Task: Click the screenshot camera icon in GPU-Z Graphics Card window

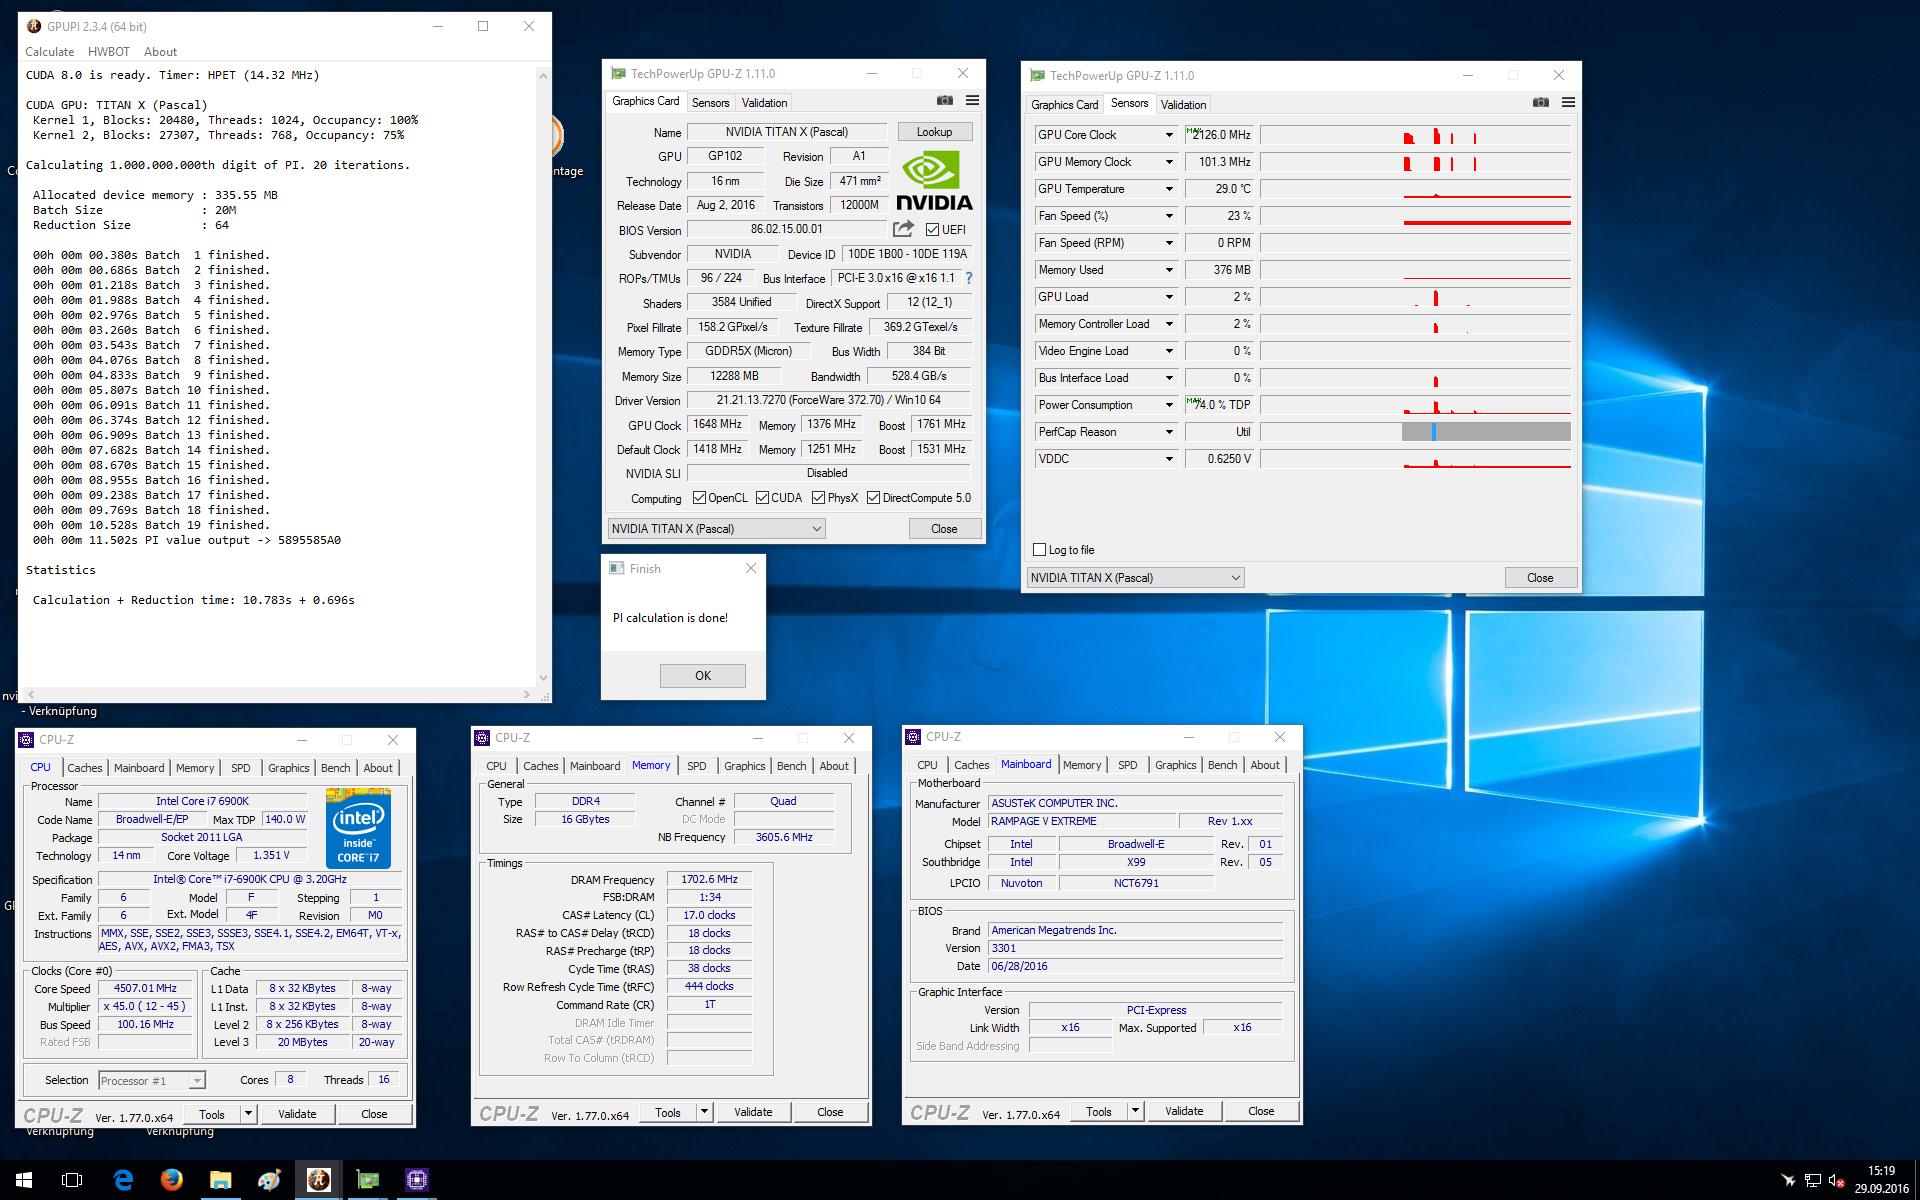Action: (944, 100)
